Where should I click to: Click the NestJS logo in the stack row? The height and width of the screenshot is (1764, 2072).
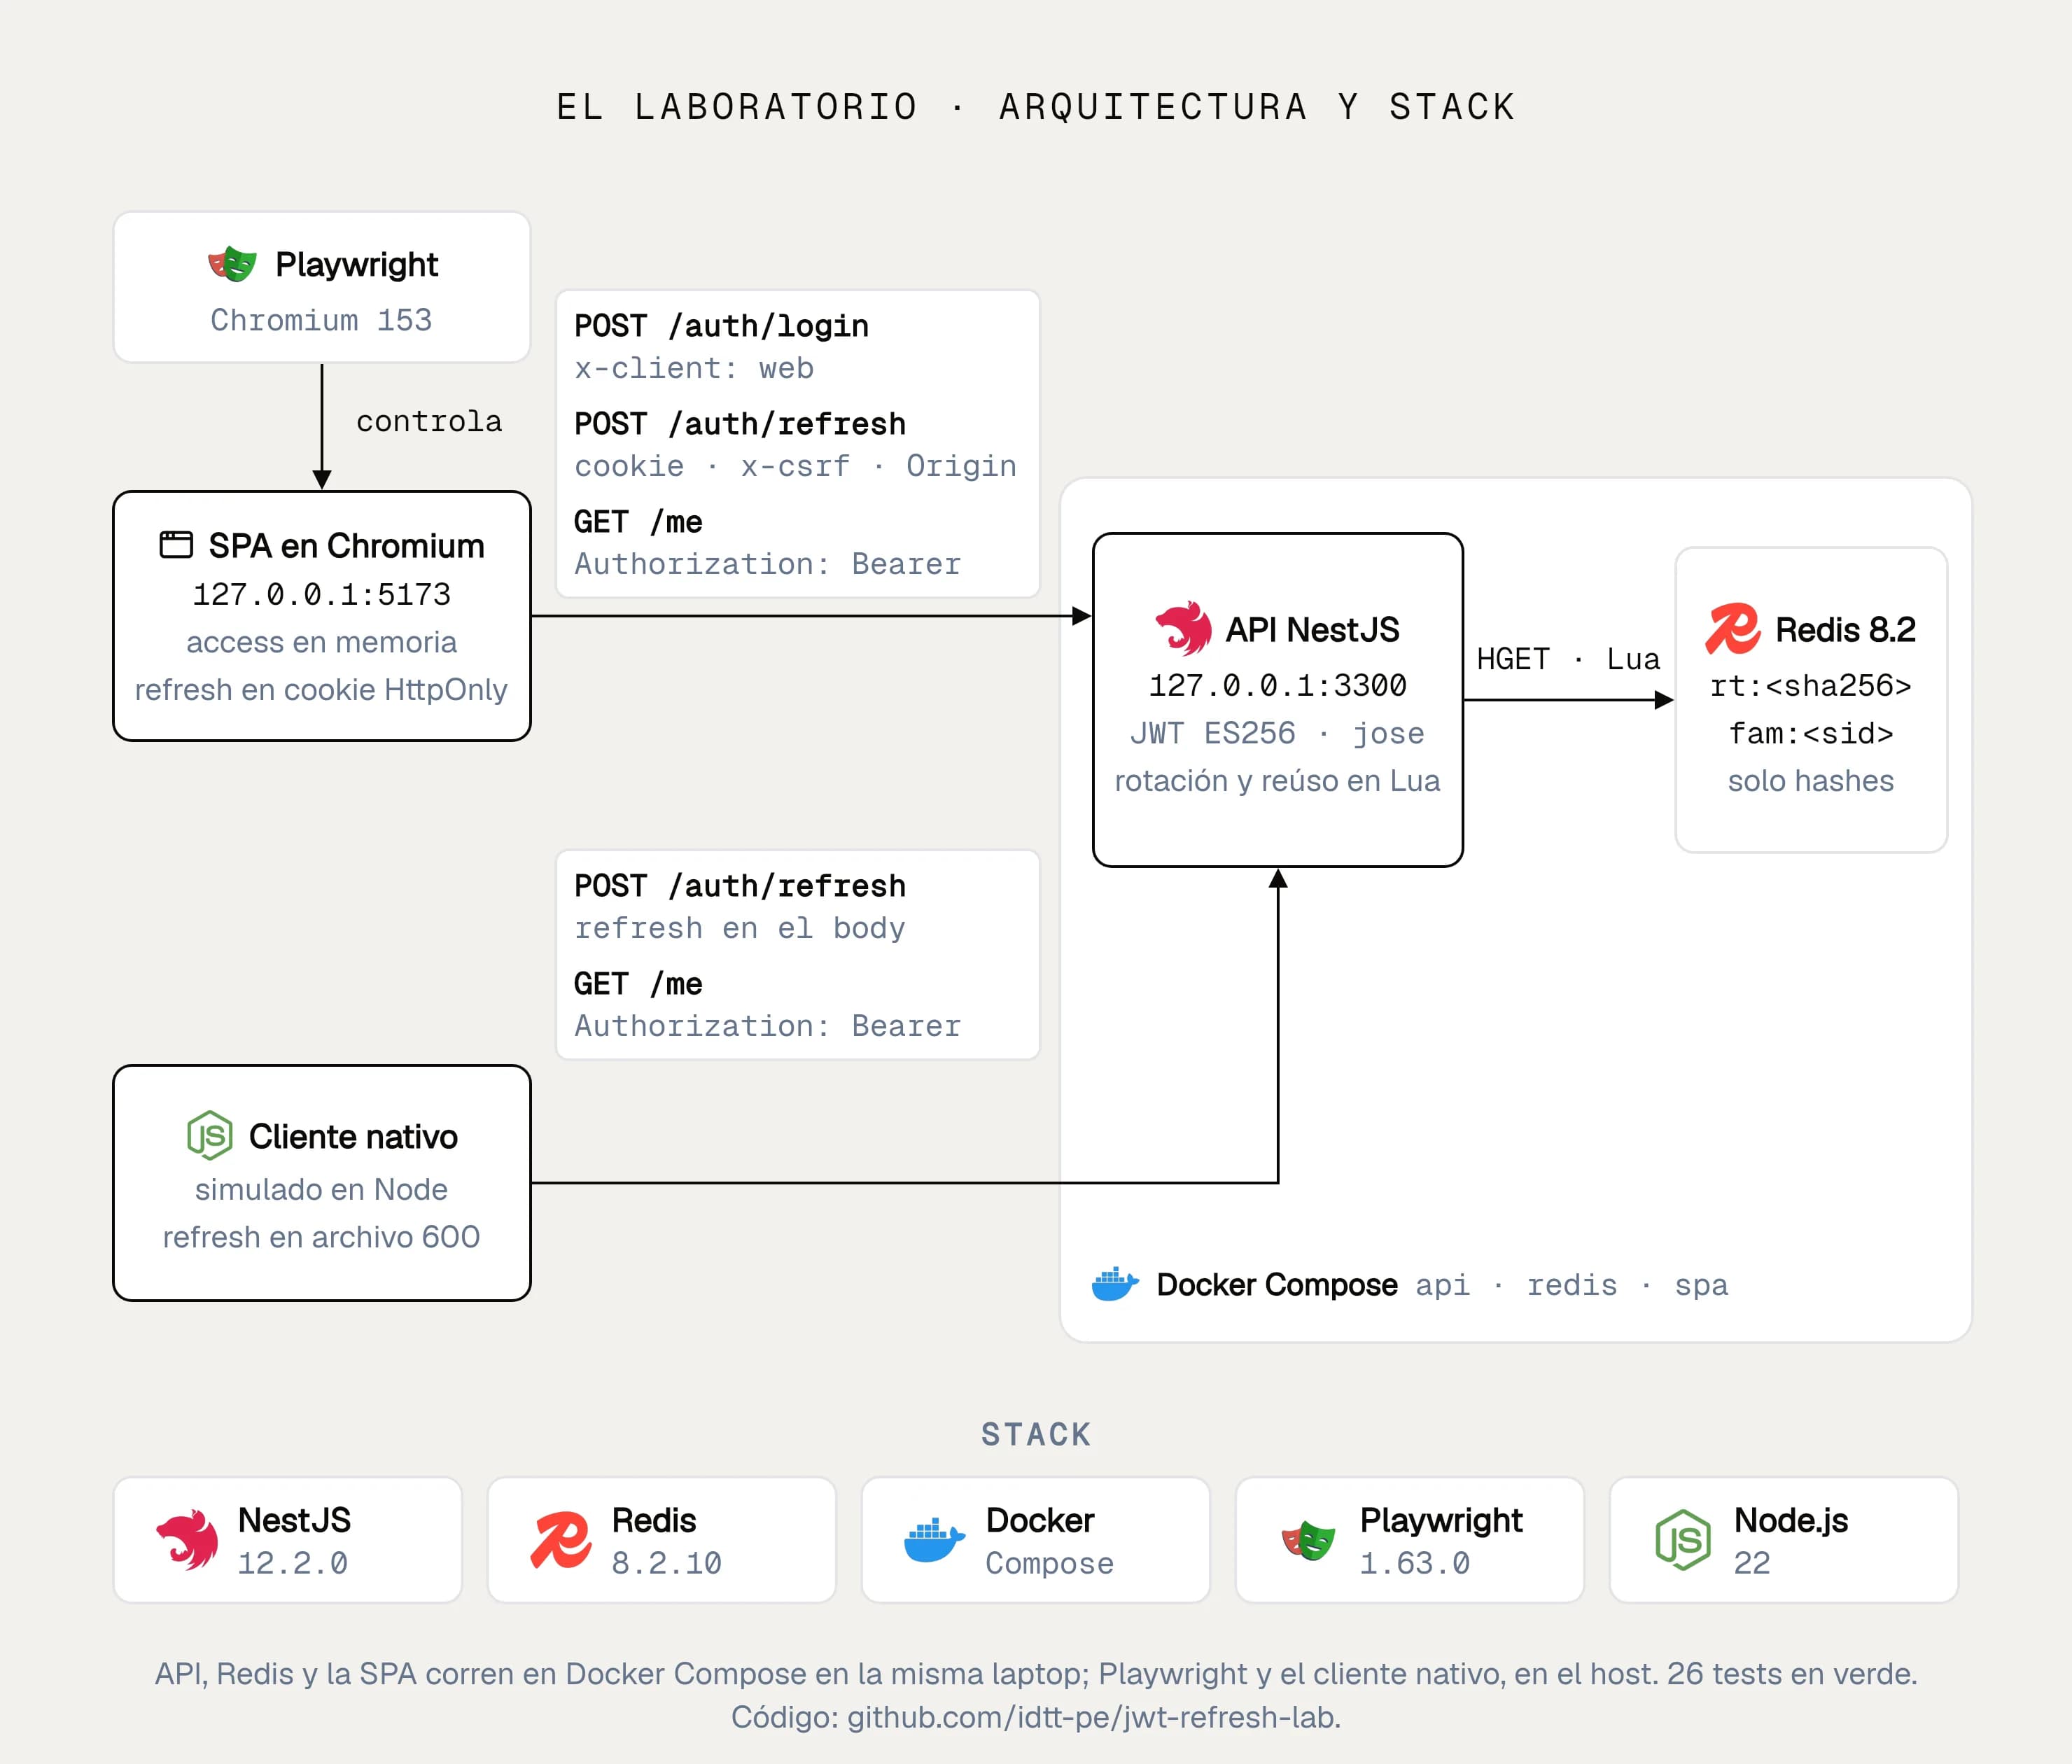pos(187,1540)
